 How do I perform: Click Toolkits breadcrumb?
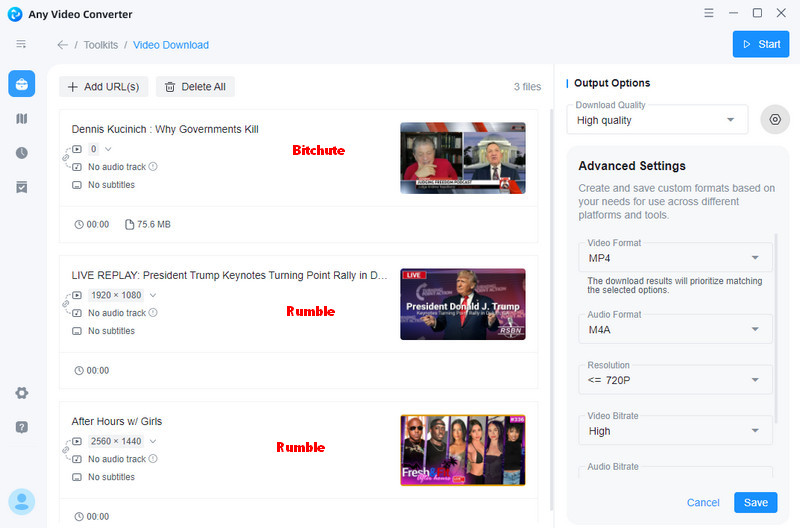pos(101,45)
